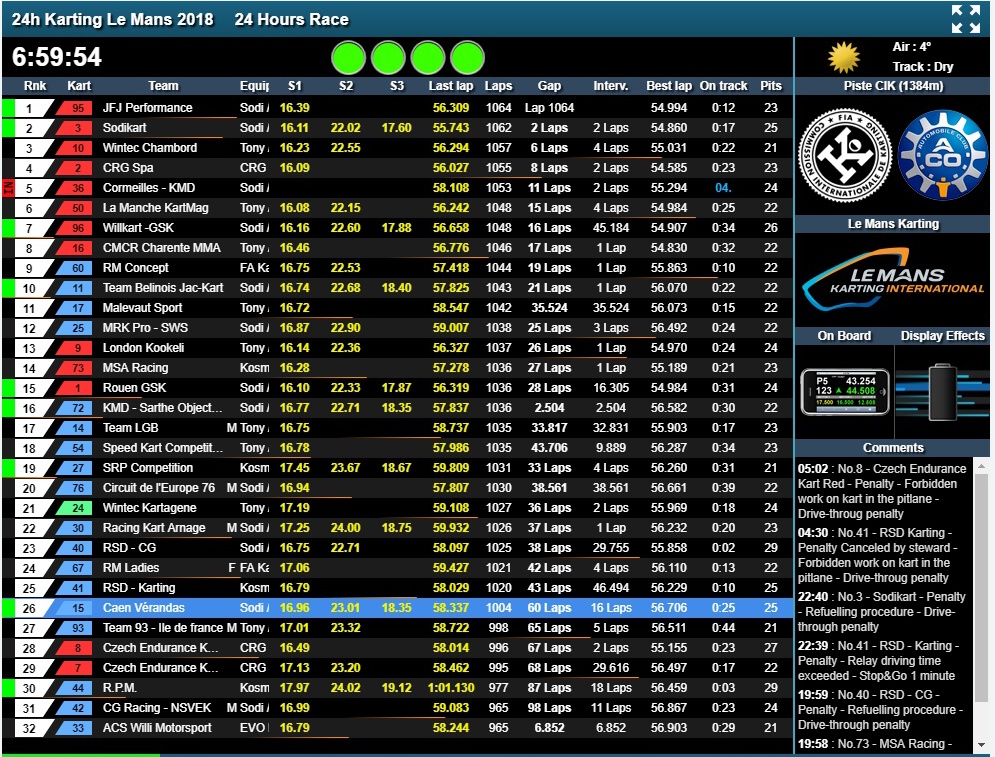Click the Track : Dry status
The width and height of the screenshot is (995, 757).
[923, 67]
